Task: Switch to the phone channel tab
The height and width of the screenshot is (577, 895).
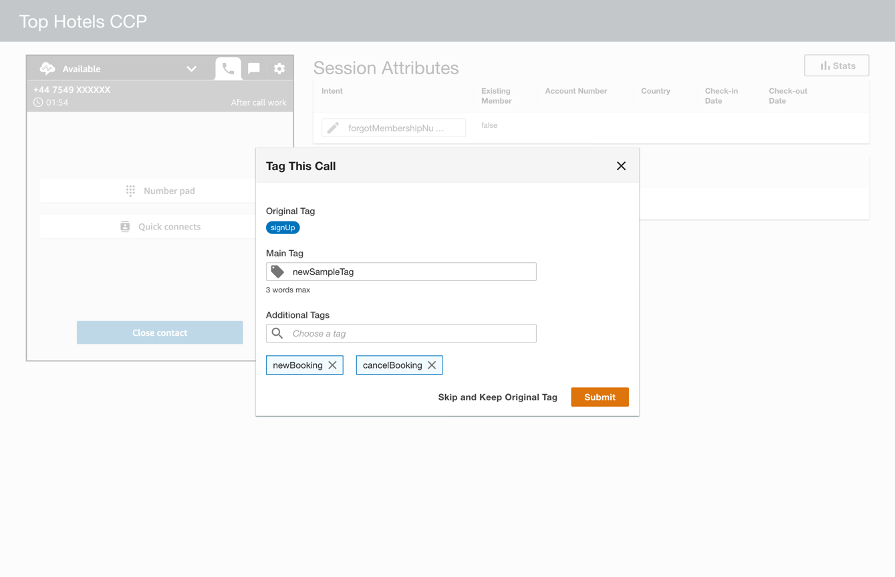Action: coord(228,68)
